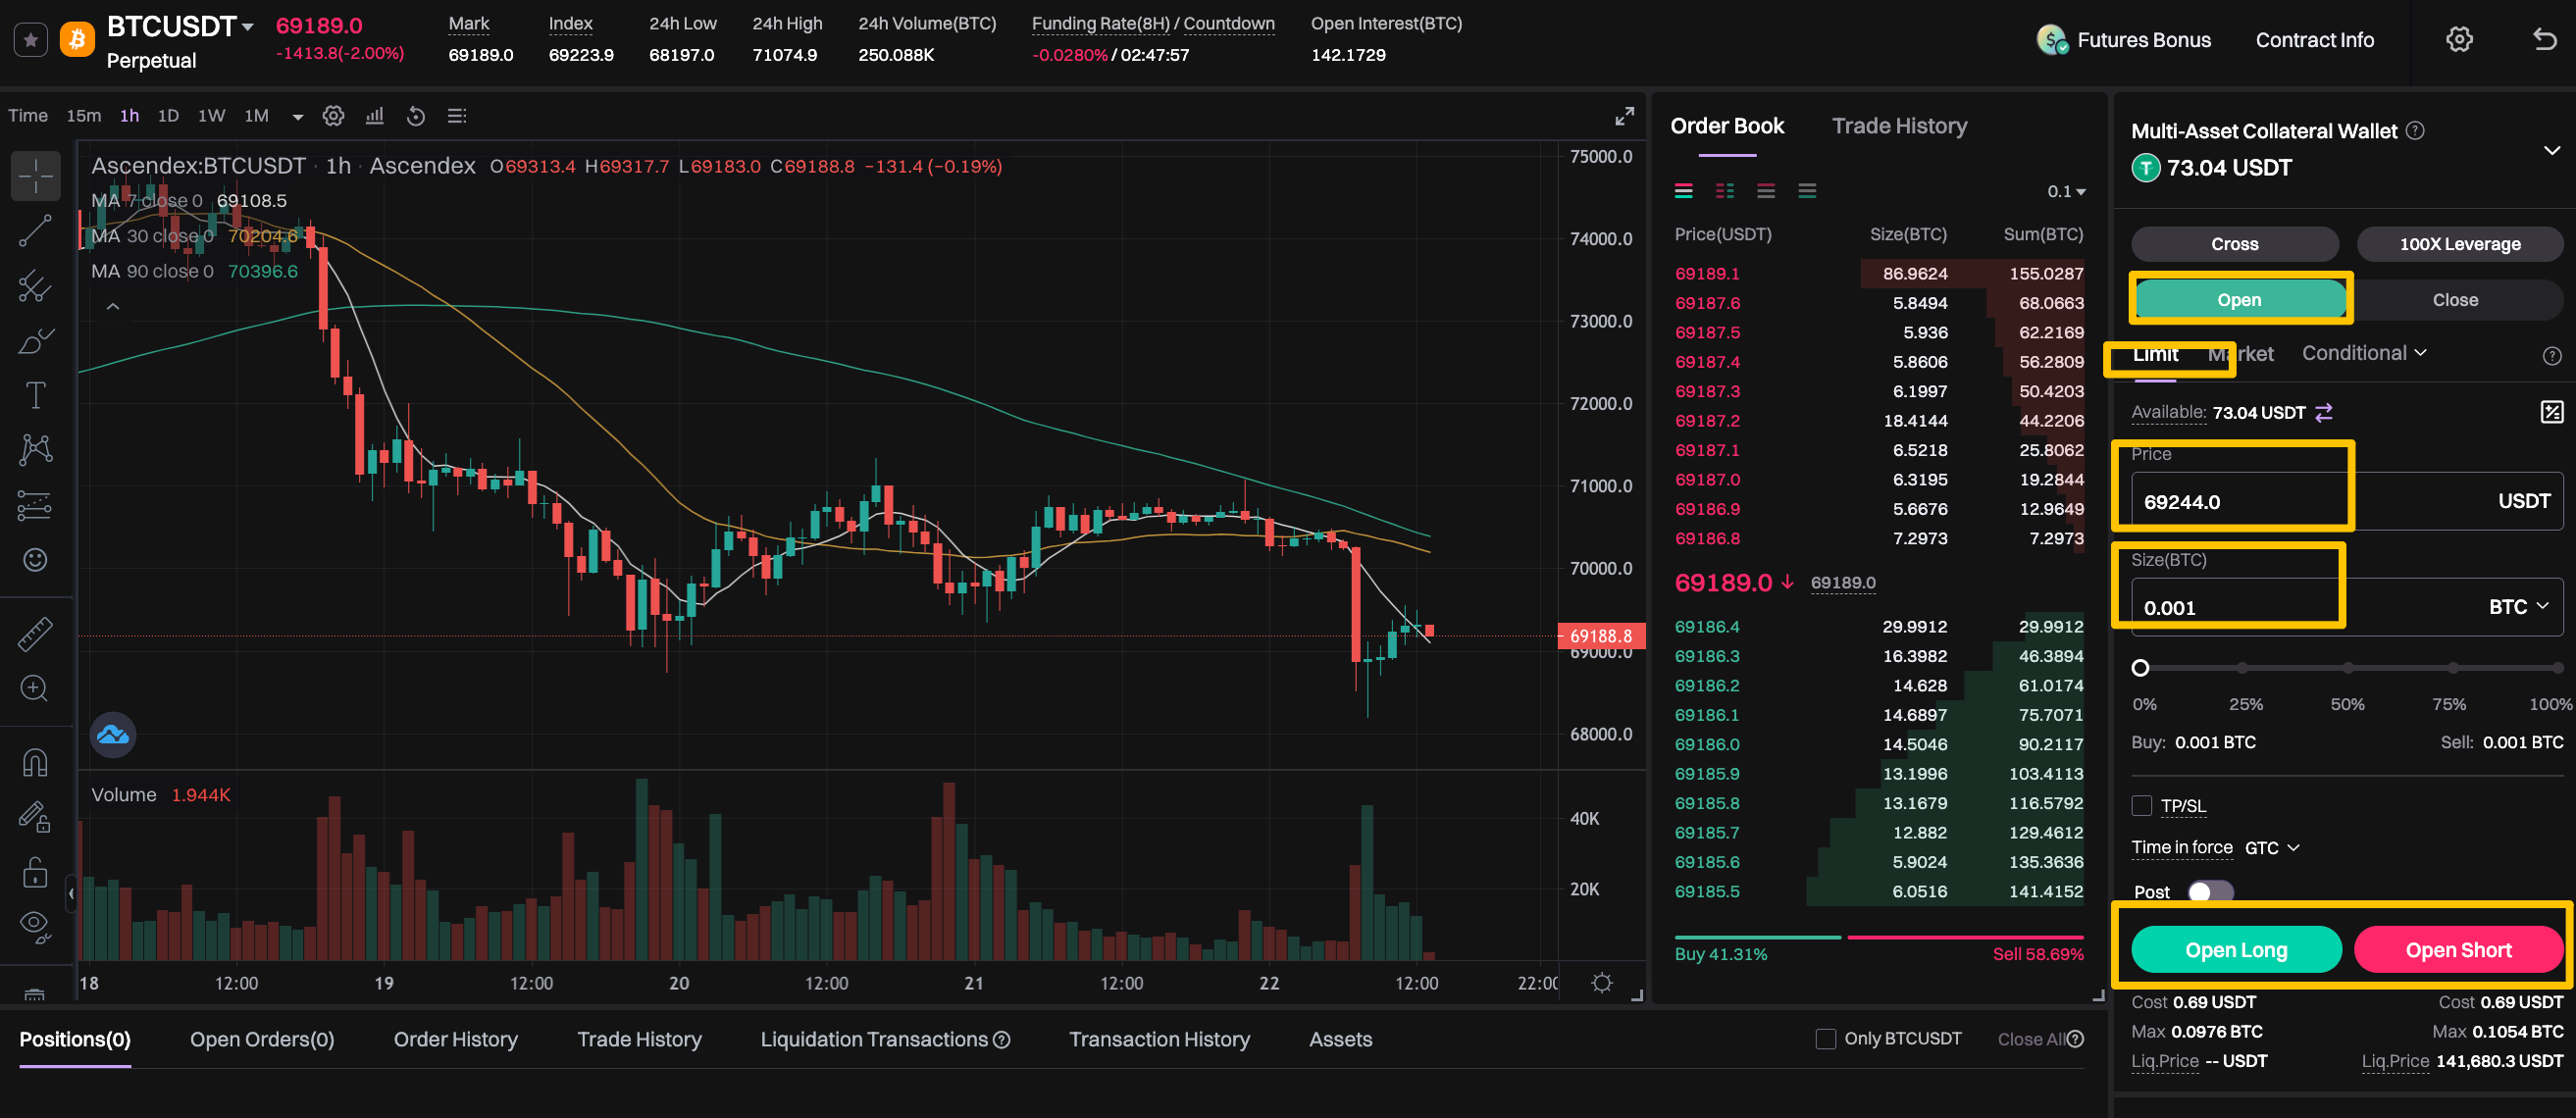Toggle the Post switch on
This screenshot has width=2576, height=1118.
pyautogui.click(x=2210, y=891)
